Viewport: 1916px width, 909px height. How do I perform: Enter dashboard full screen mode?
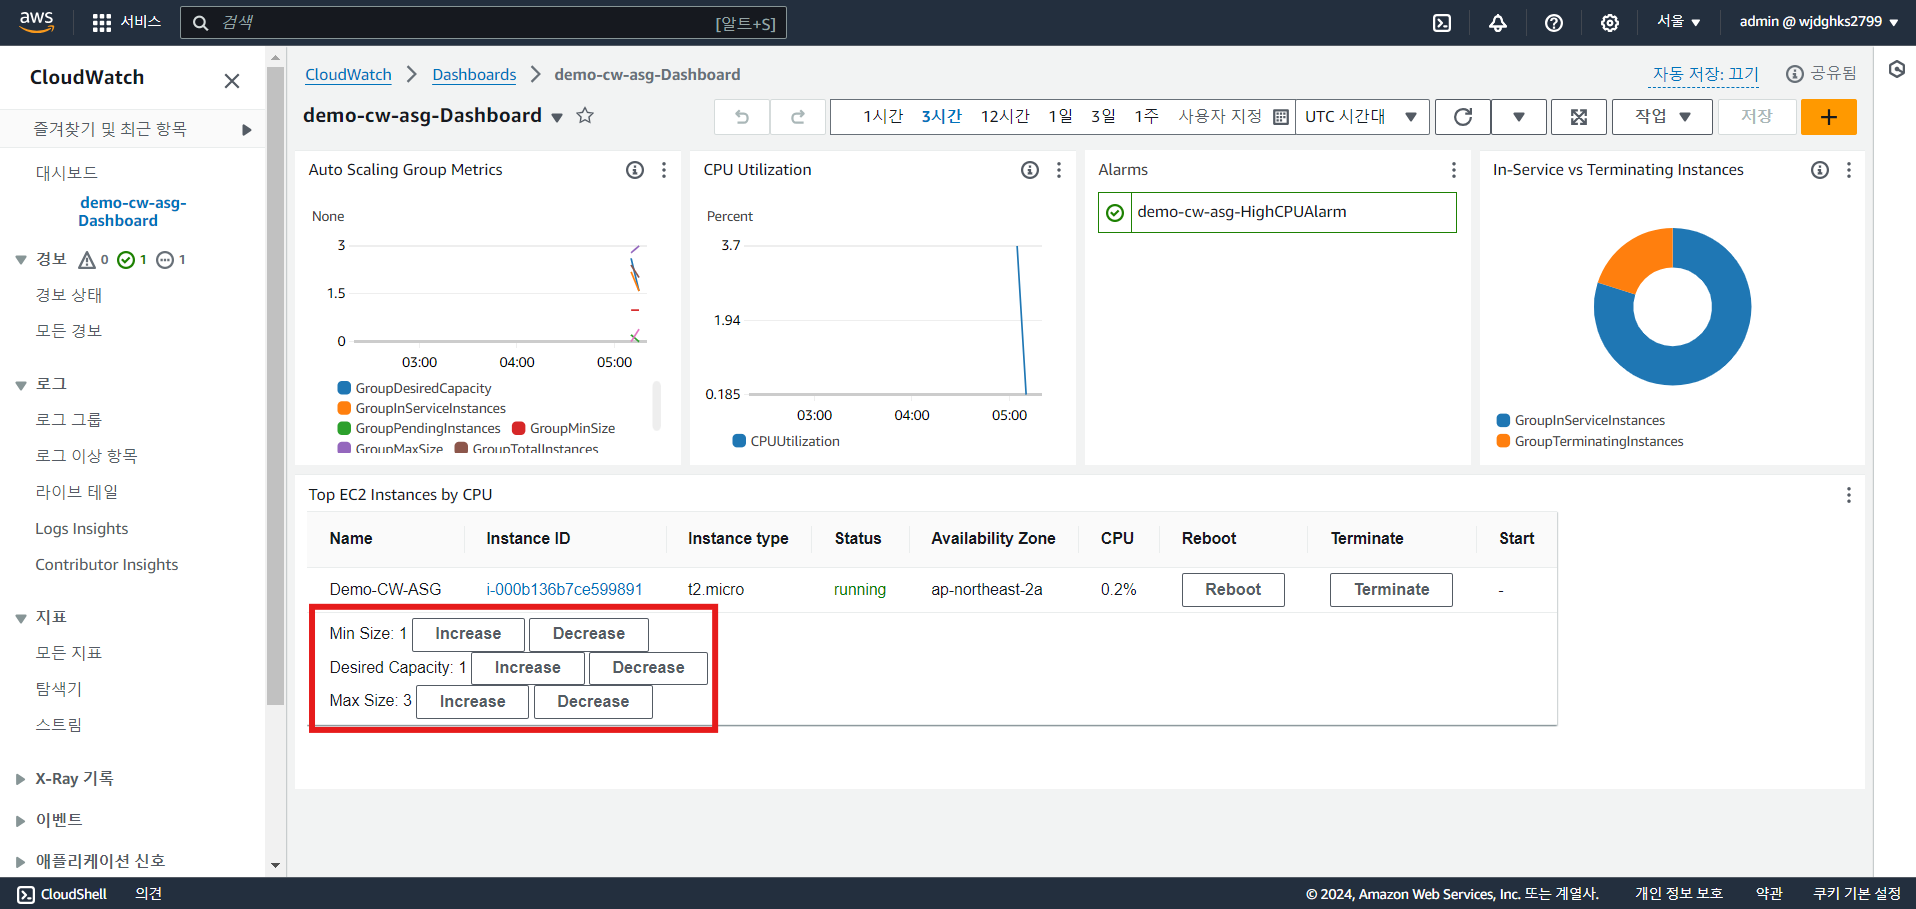pos(1579,117)
